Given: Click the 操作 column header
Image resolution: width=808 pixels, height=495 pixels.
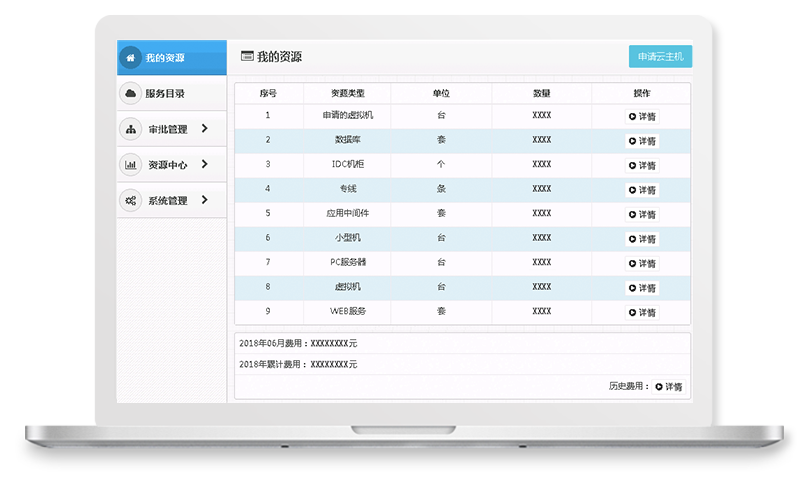Looking at the screenshot, I should [x=642, y=93].
